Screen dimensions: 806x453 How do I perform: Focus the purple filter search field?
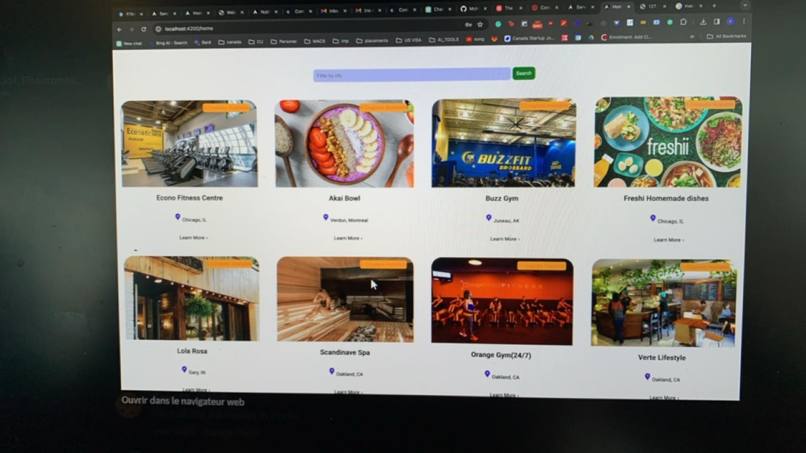coord(412,75)
